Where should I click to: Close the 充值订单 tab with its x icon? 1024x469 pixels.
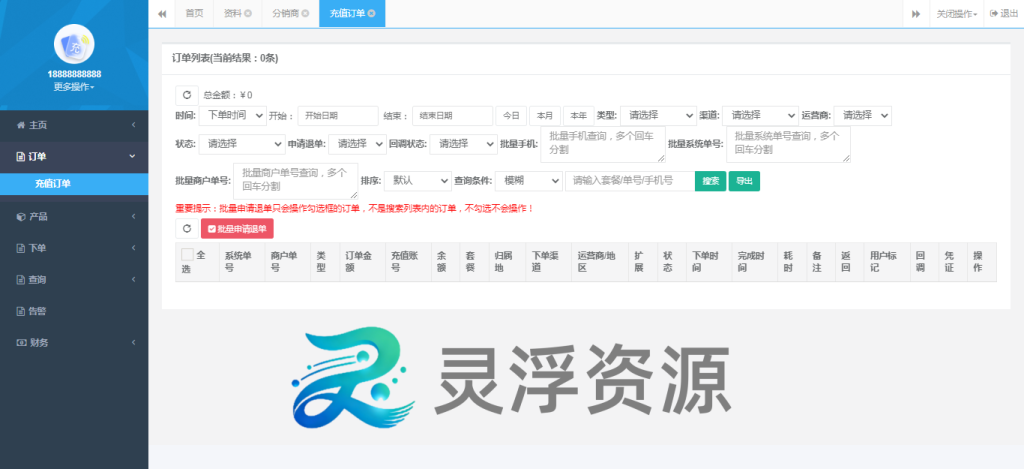click(372, 14)
